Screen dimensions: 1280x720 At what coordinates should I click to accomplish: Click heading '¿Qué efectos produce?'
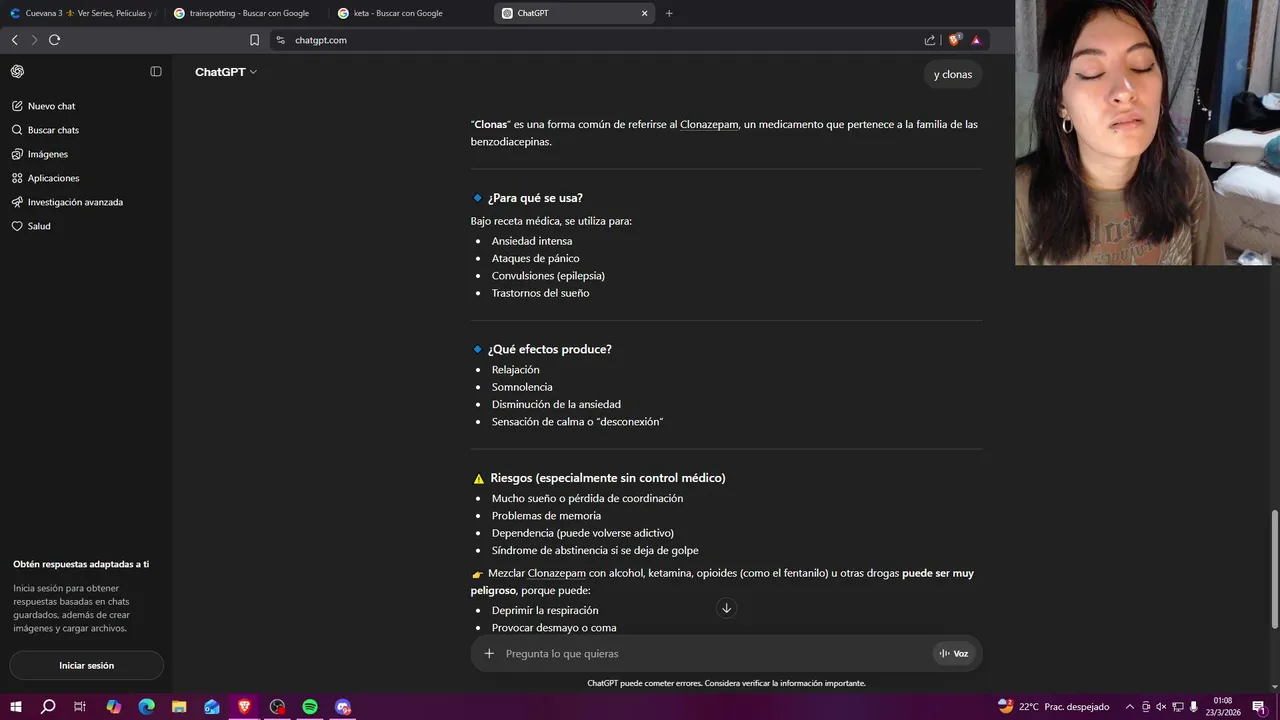tap(549, 349)
